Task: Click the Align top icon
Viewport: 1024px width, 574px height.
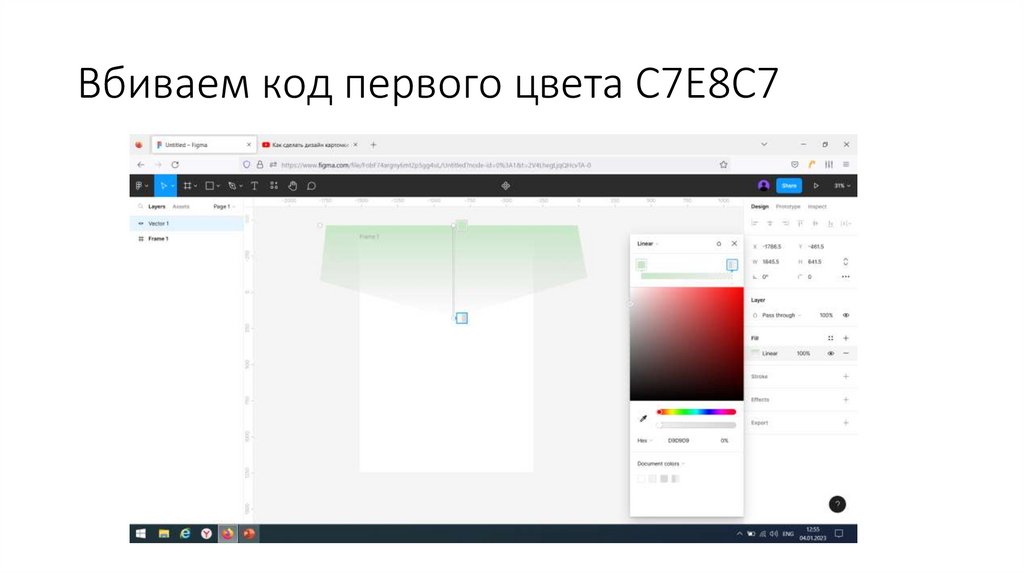Action: click(800, 223)
